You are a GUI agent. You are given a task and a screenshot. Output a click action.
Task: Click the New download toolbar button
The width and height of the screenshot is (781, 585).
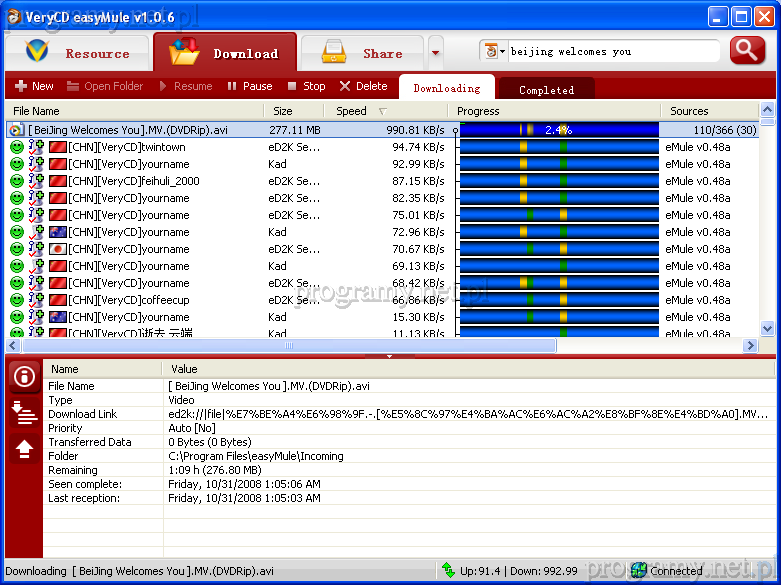(x=34, y=86)
